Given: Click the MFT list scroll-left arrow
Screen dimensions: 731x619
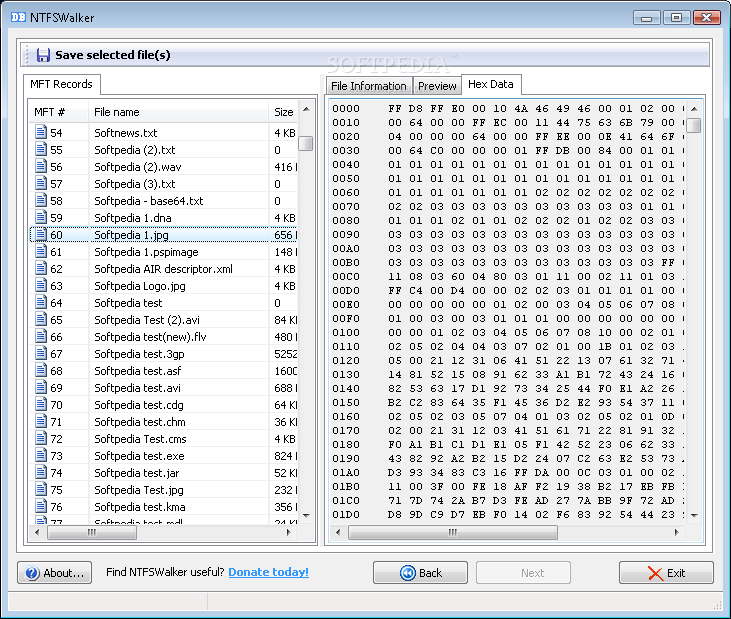Looking at the screenshot, I should [x=37, y=532].
